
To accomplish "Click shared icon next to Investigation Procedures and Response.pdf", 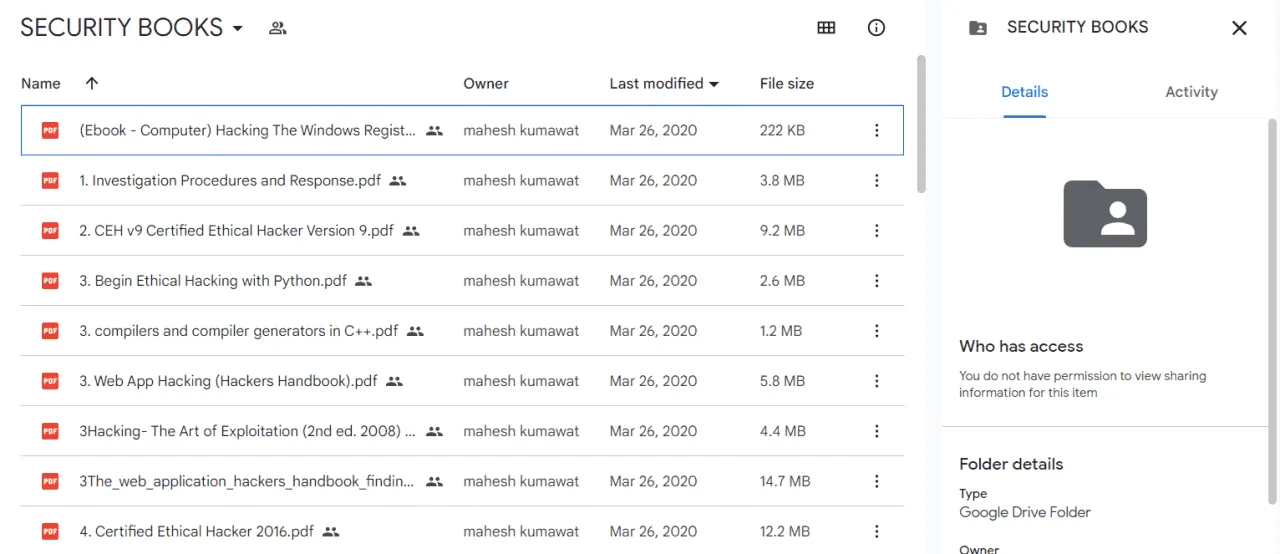I will [x=398, y=181].
